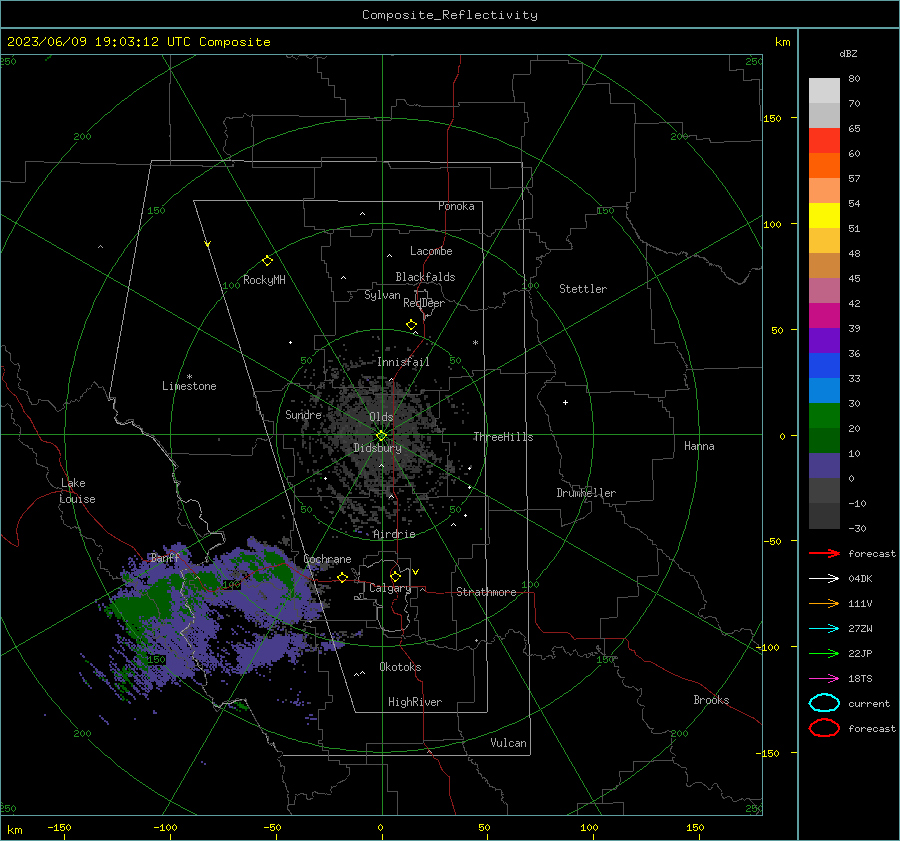Click the Strathmore town label
The width and height of the screenshot is (900, 841).
[x=486, y=592]
